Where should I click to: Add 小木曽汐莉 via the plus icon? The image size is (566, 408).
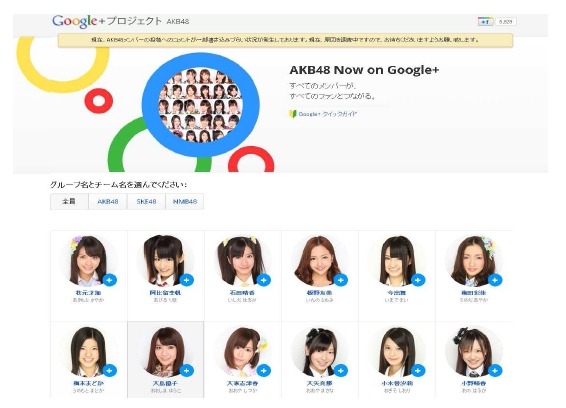(418, 370)
